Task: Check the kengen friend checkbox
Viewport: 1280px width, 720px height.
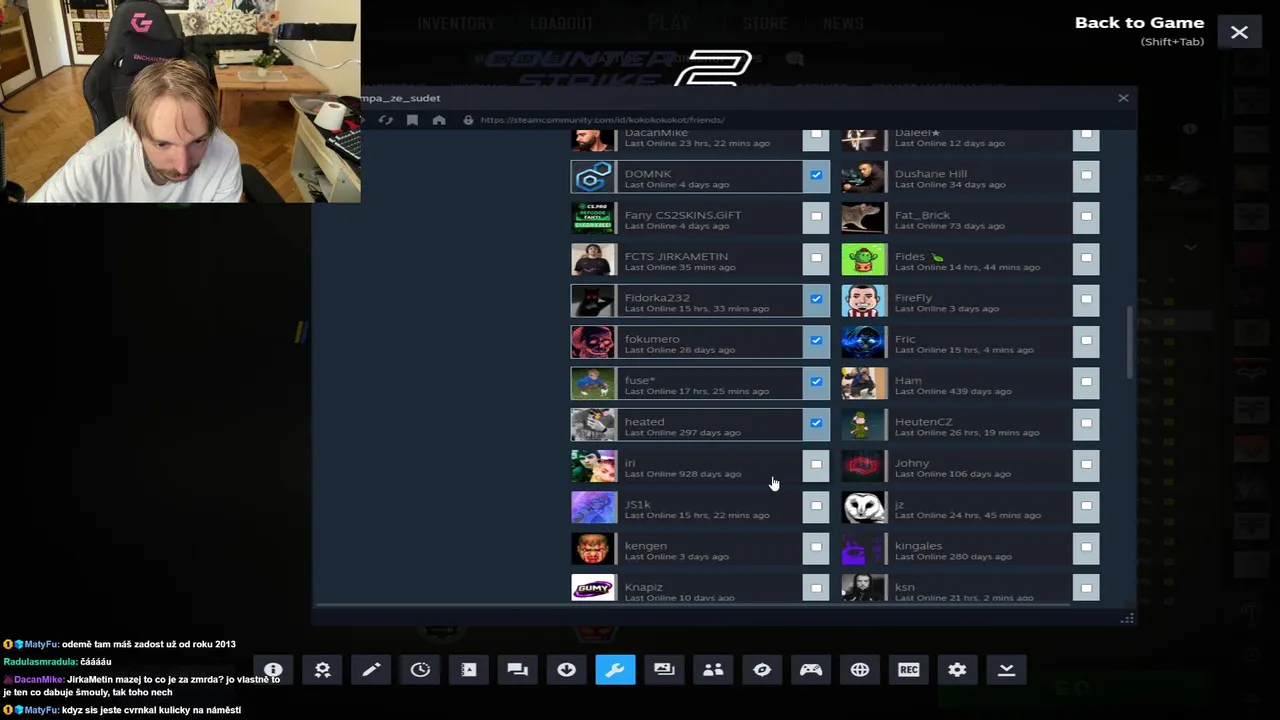Action: coord(816,547)
